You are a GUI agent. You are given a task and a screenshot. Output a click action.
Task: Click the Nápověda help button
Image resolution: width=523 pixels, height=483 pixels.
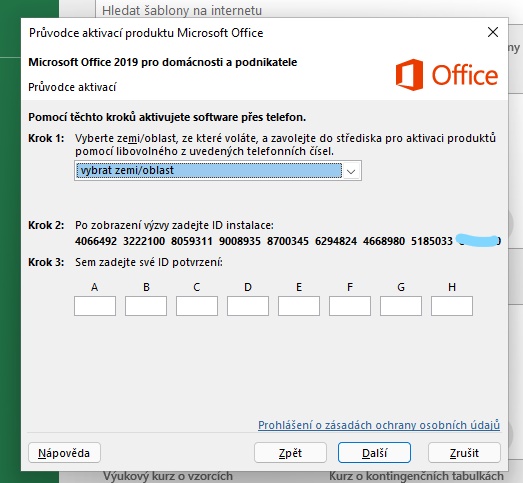pyautogui.click(x=64, y=453)
